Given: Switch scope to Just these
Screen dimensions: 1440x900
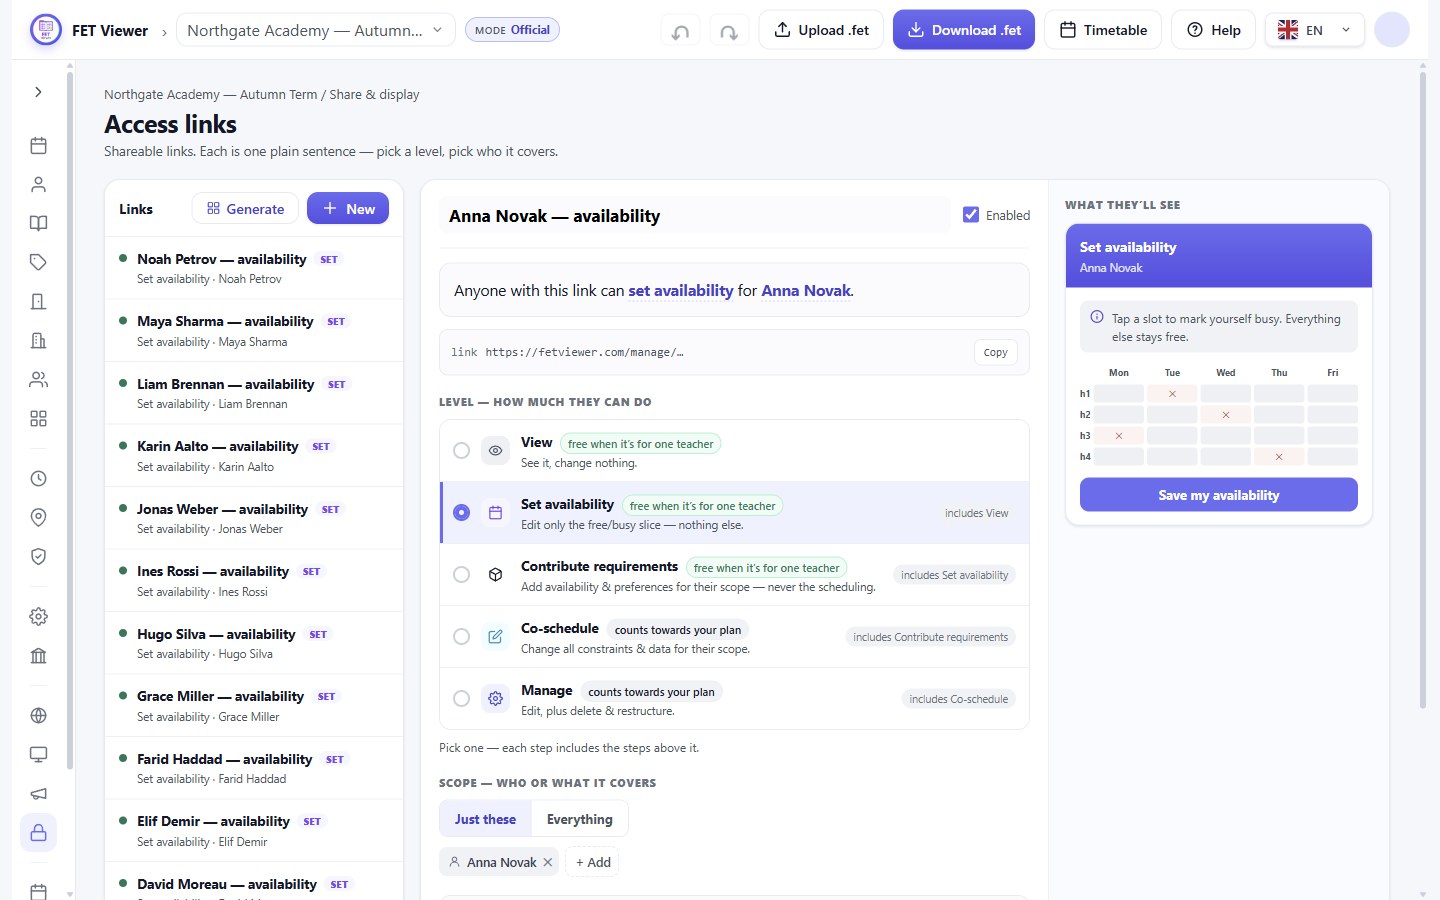Looking at the screenshot, I should pos(485,819).
